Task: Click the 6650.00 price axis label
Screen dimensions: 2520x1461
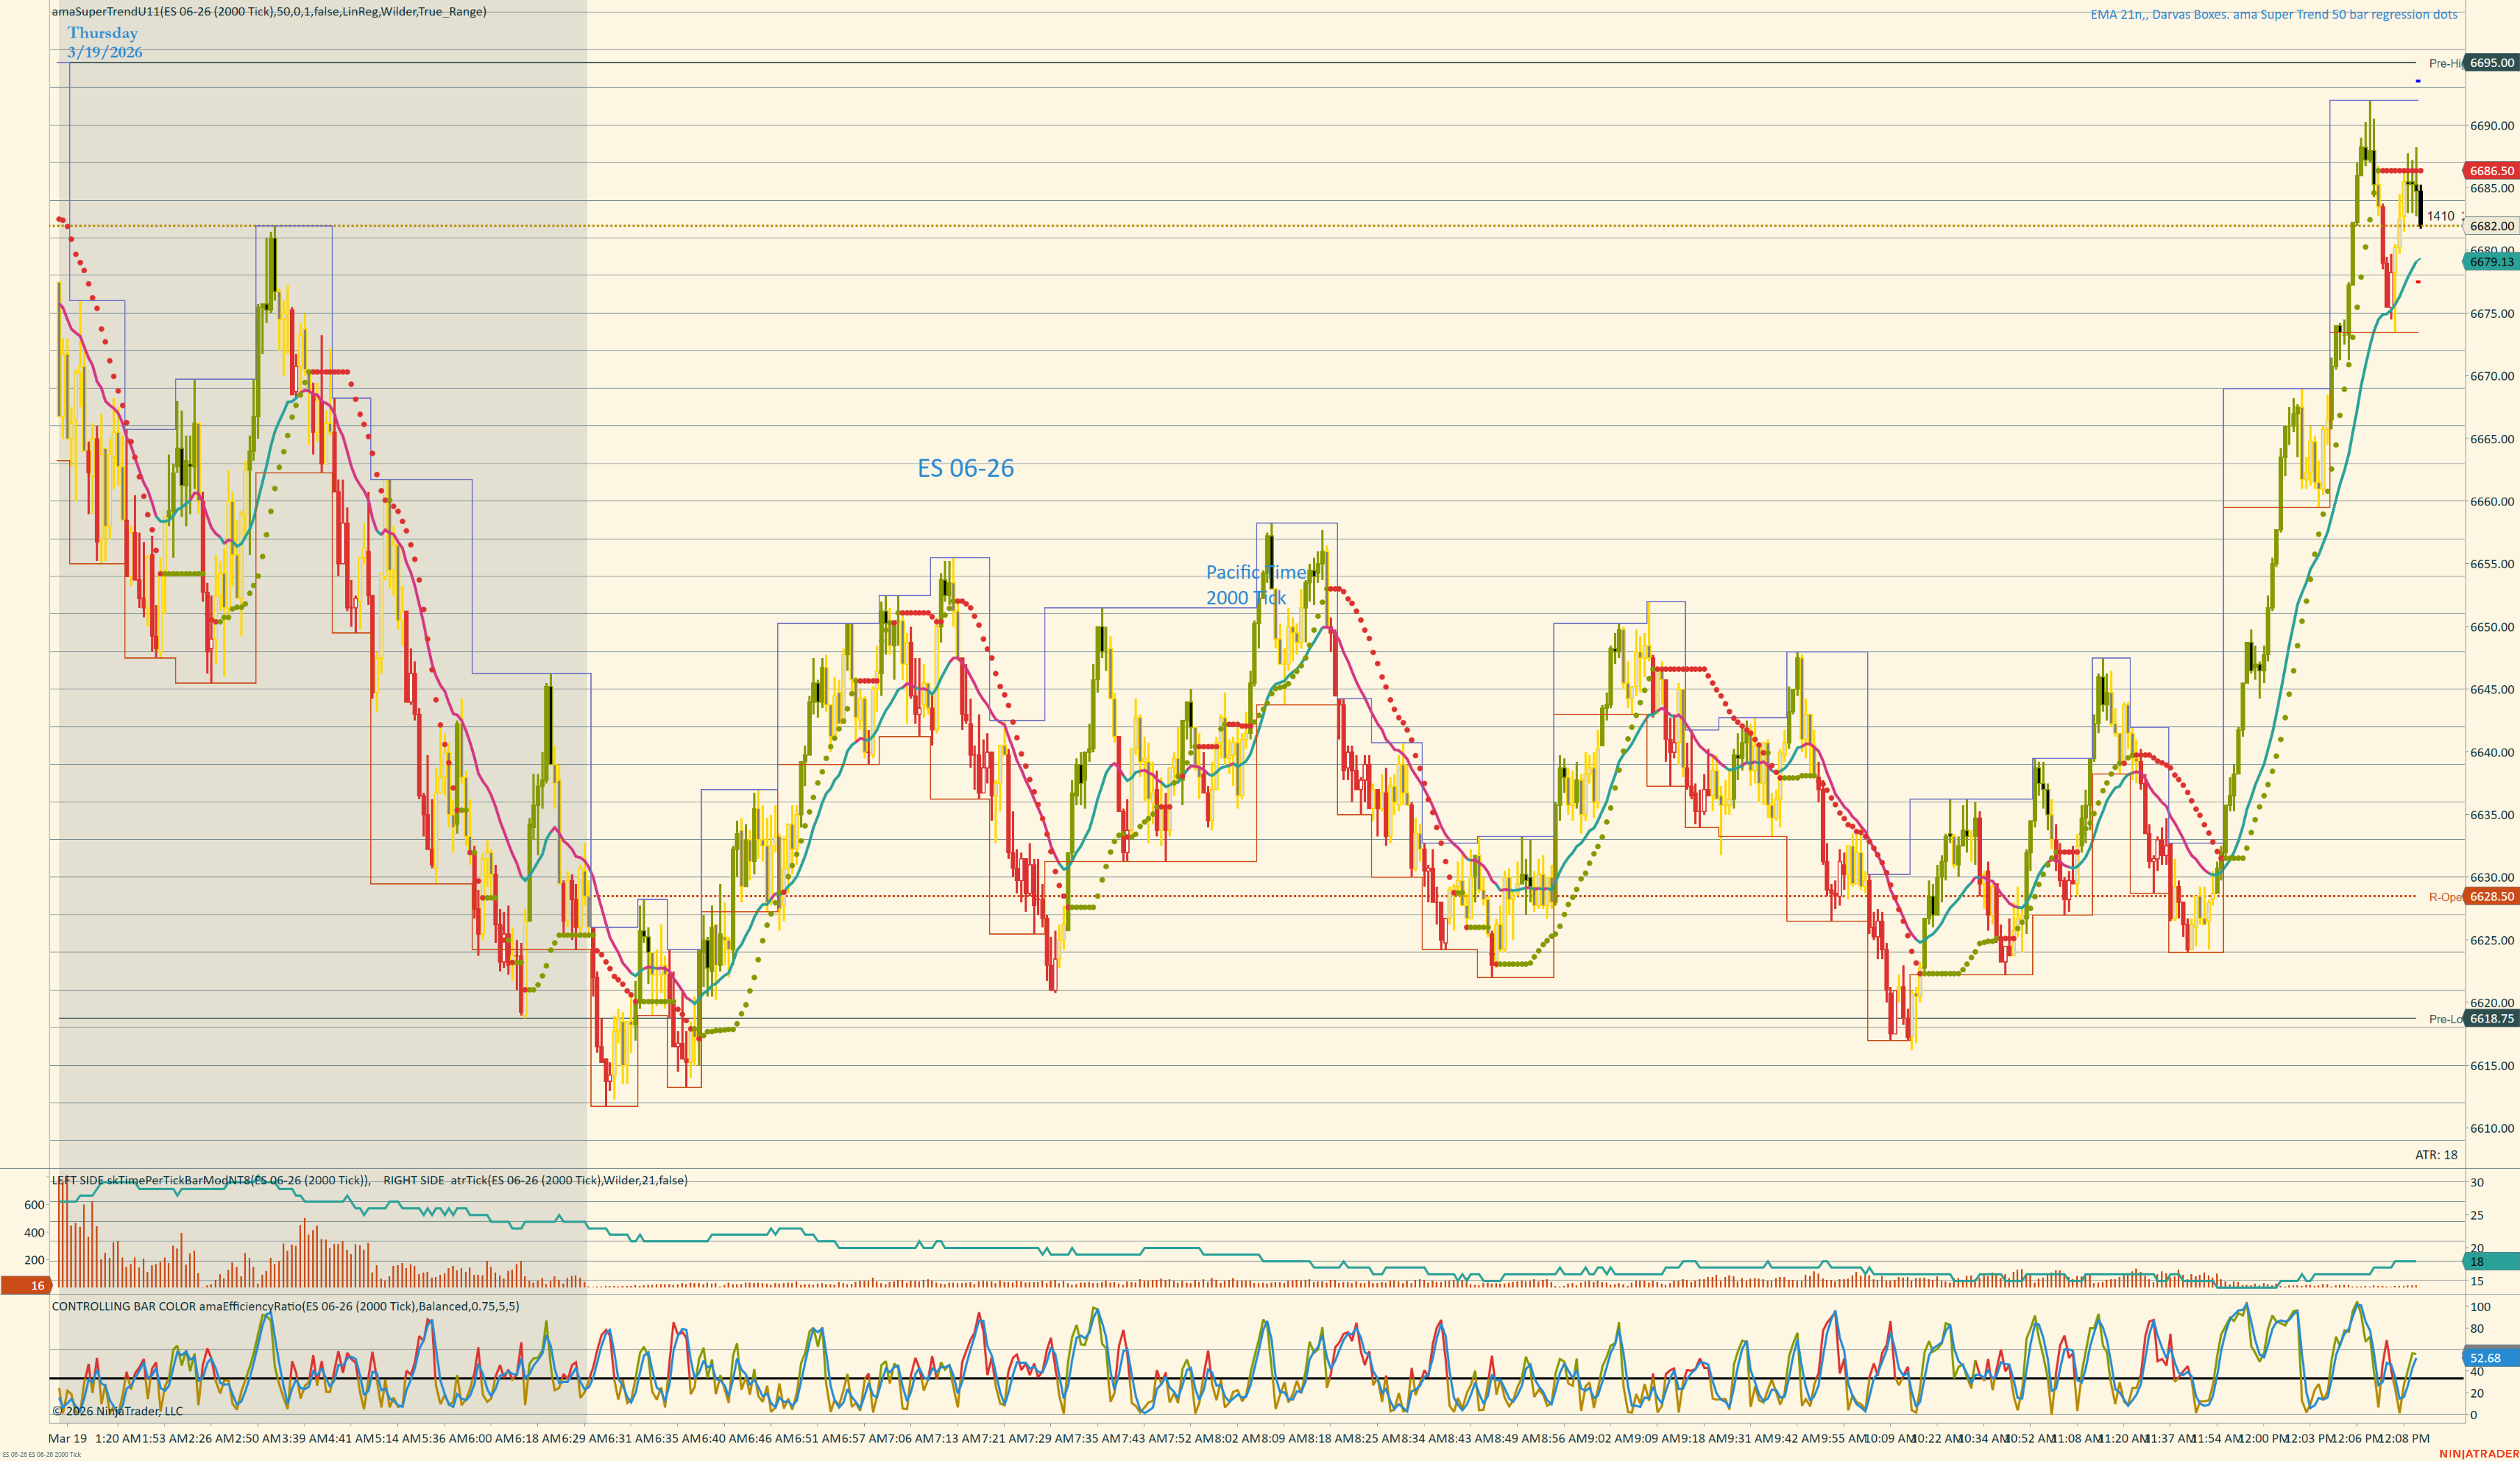Action: tap(2492, 627)
